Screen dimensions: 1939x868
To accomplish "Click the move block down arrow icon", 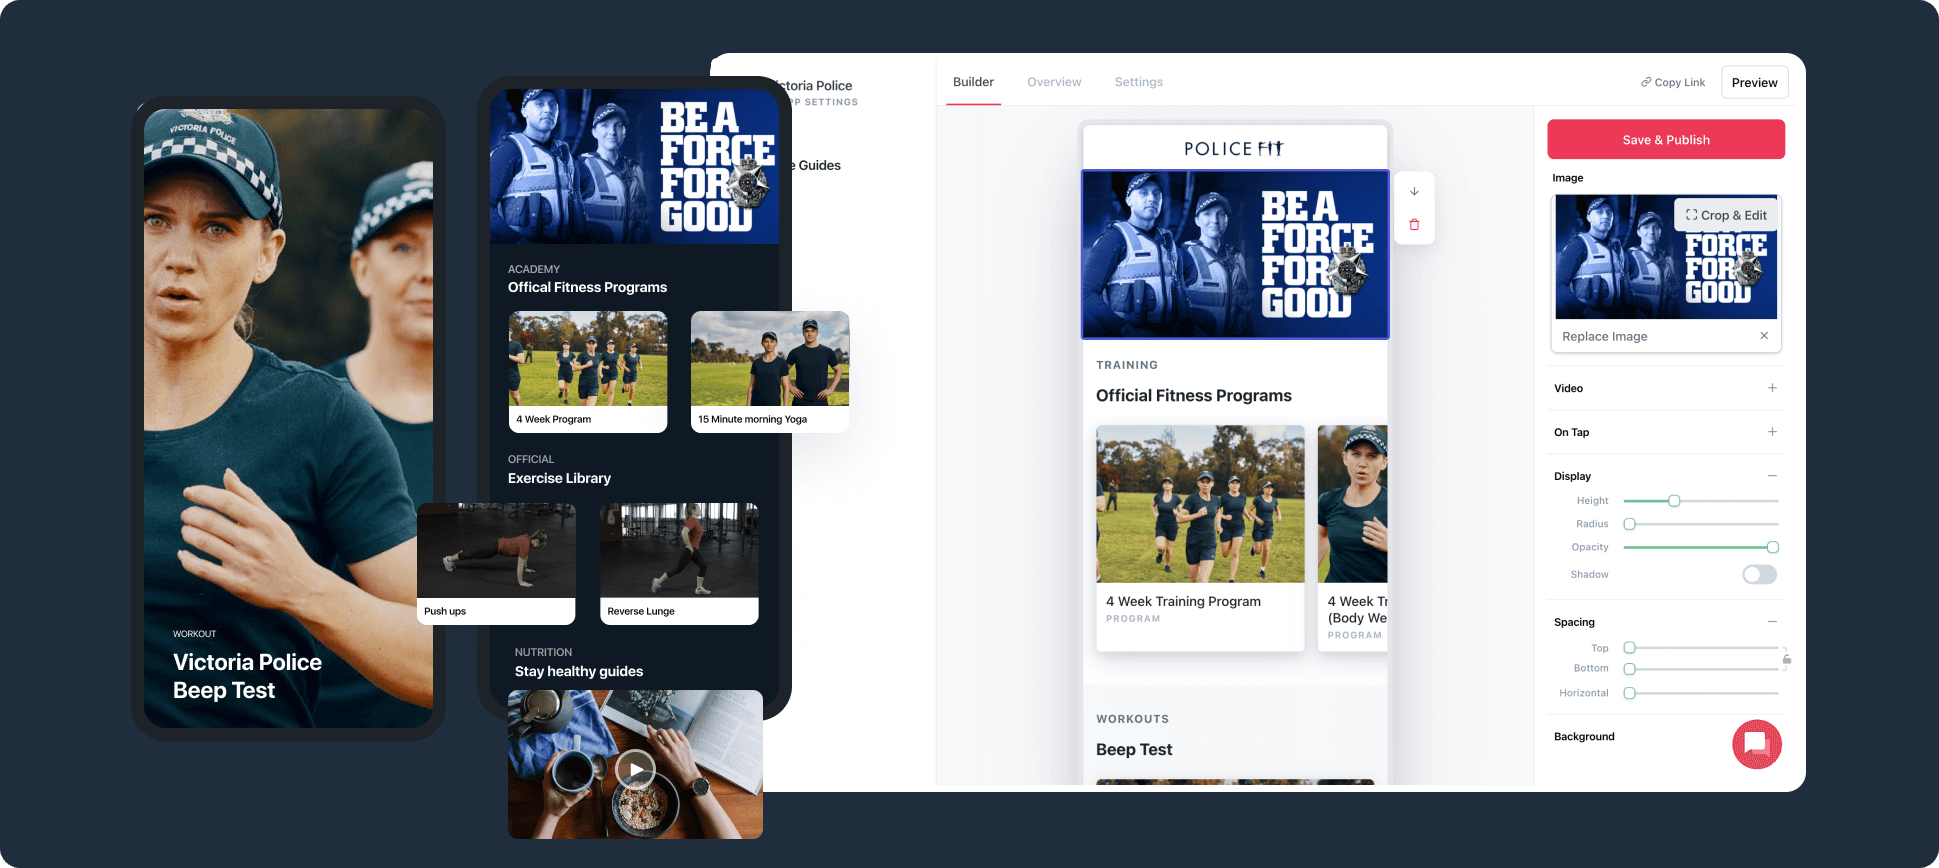I will 1414,191.
